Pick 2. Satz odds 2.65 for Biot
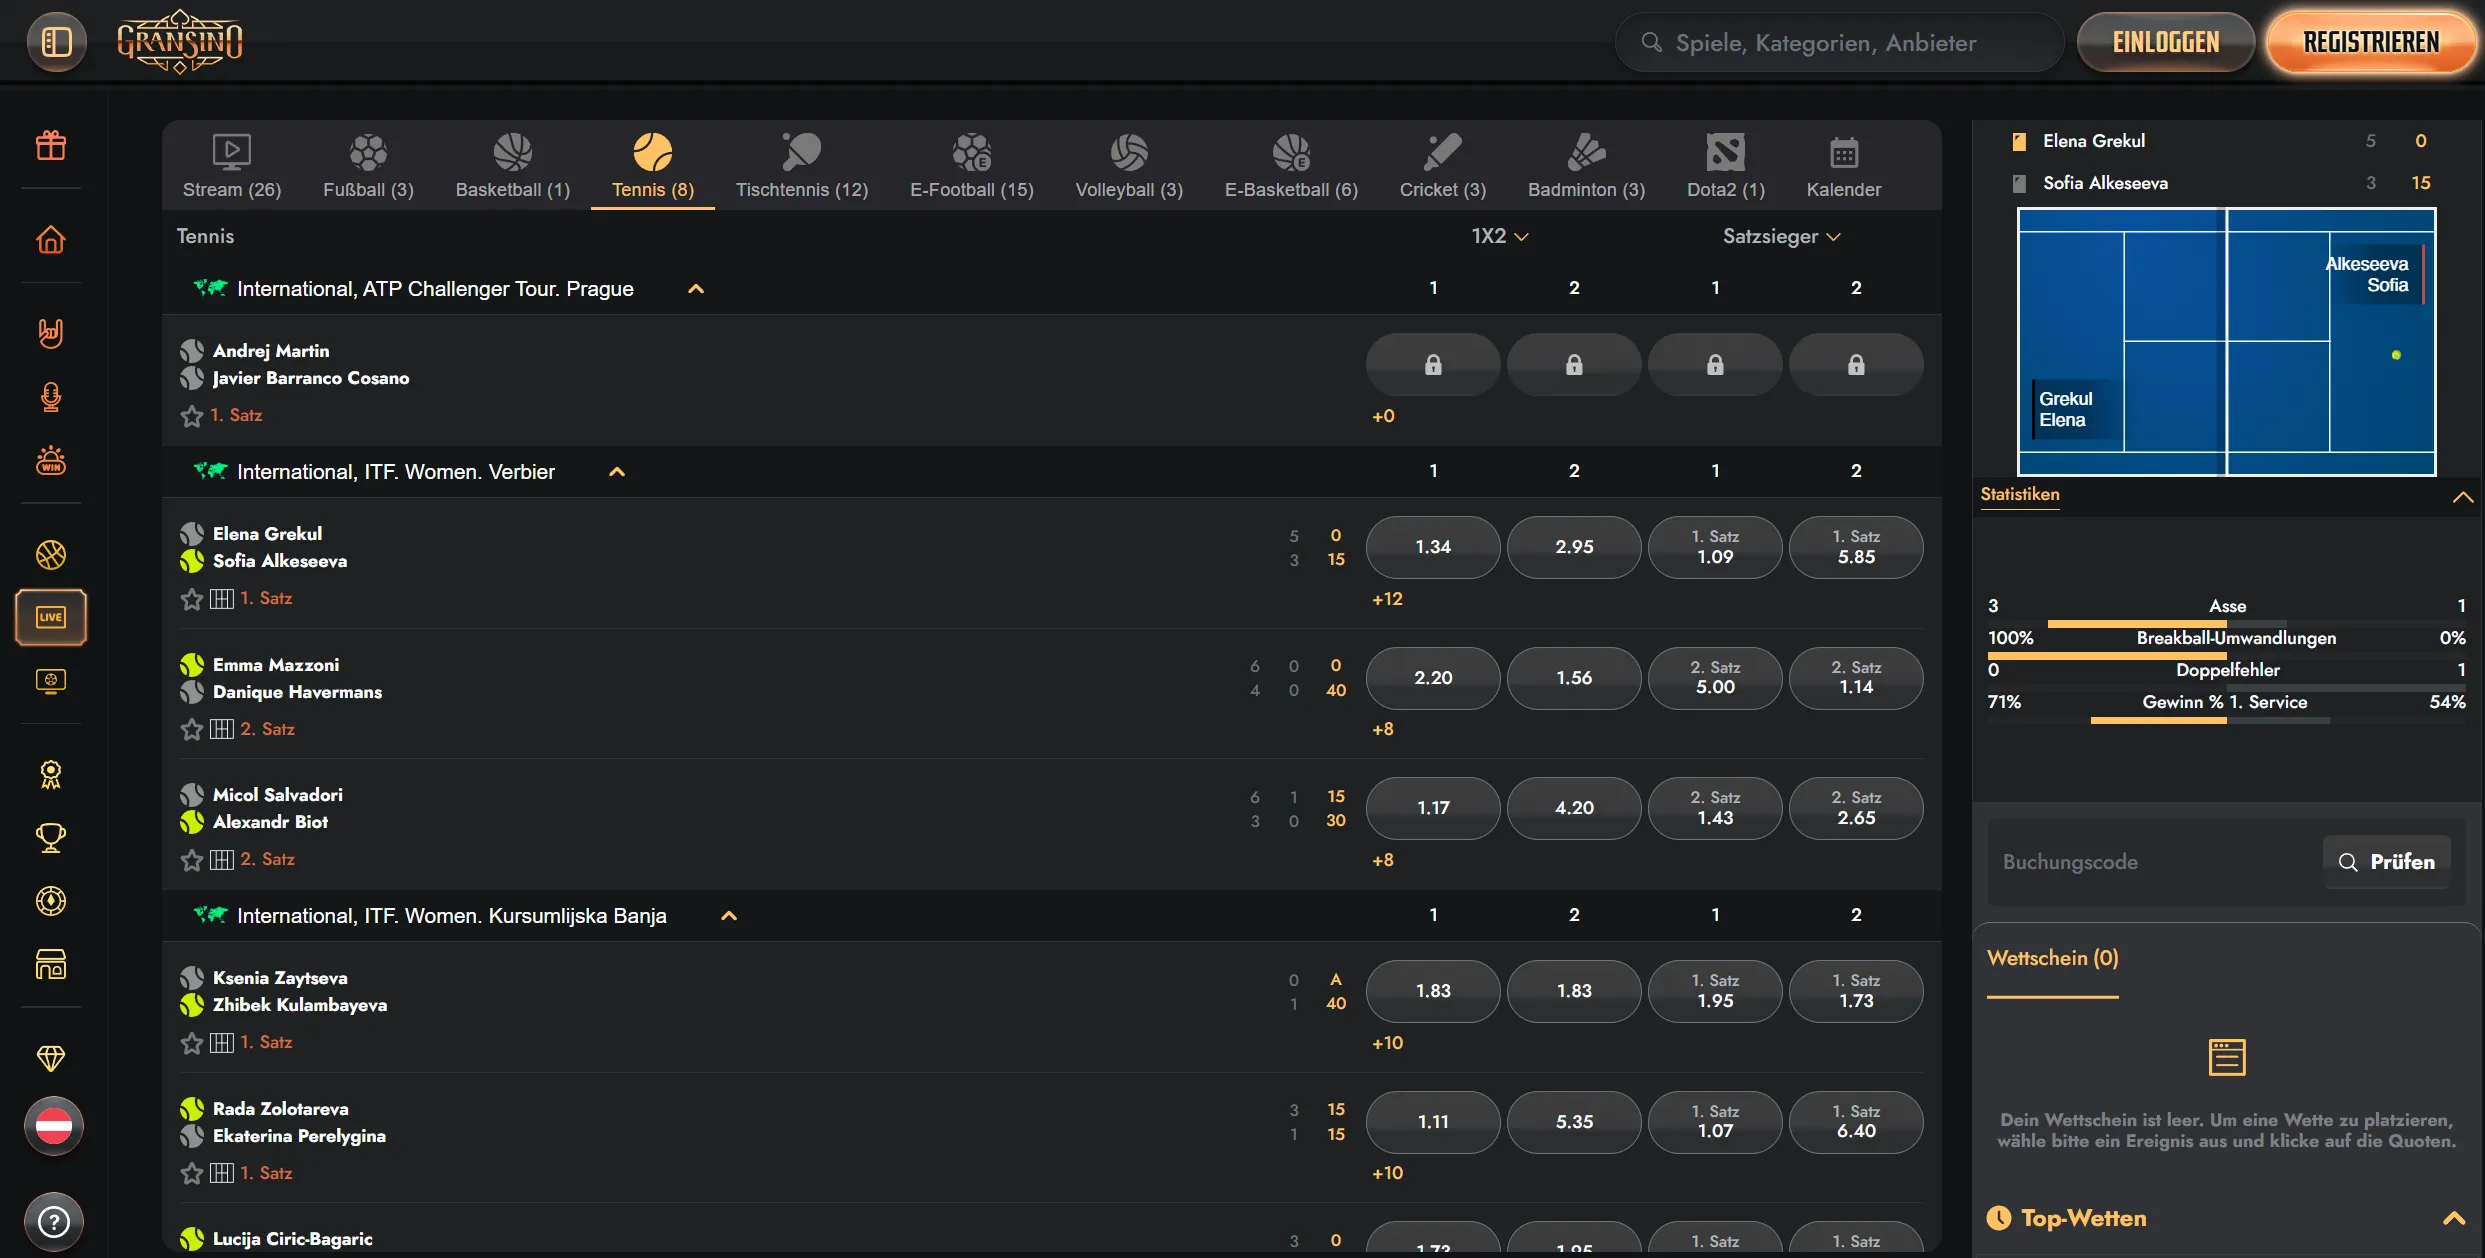The image size is (2485, 1258). tap(1856, 808)
